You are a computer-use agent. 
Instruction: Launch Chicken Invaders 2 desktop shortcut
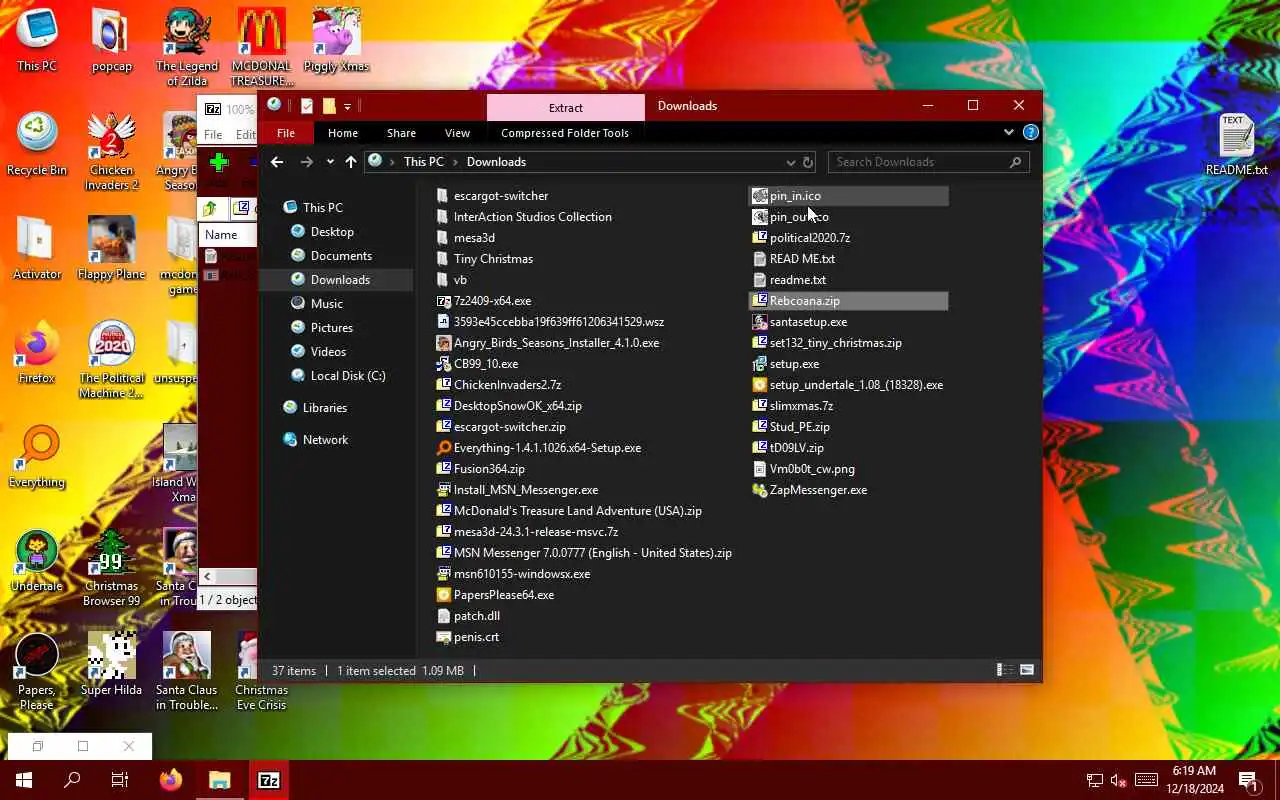tap(112, 152)
